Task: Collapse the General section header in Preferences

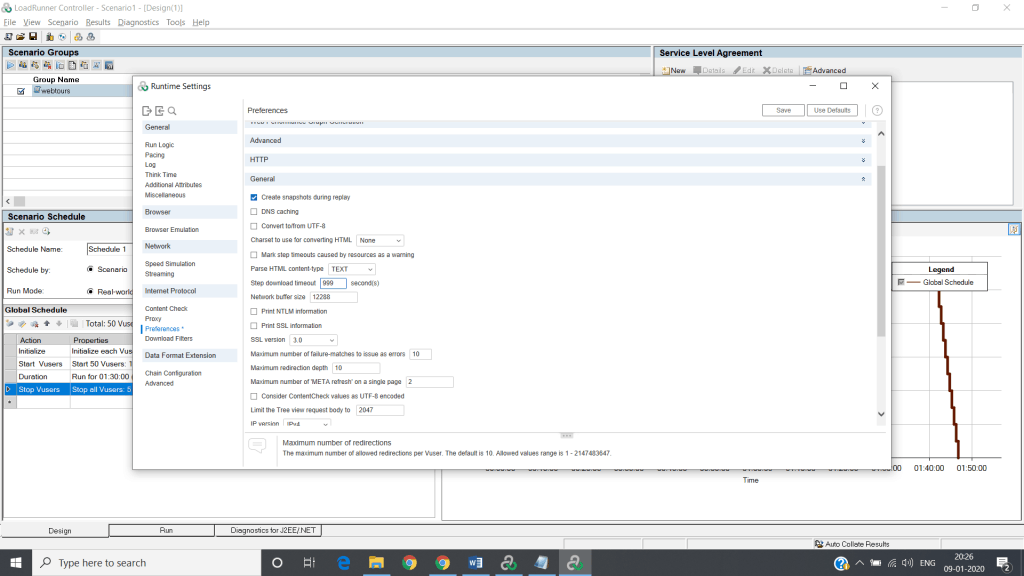Action: point(862,179)
